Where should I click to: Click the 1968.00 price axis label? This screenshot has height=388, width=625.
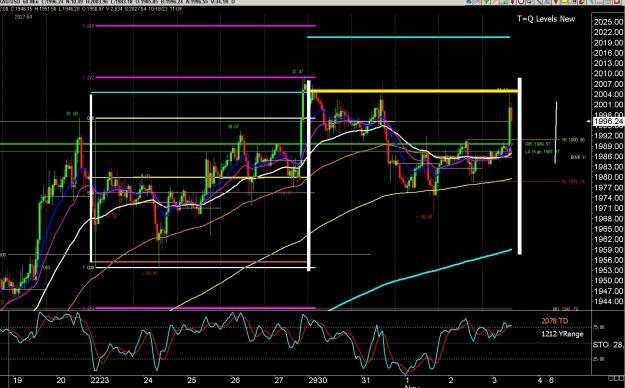[609, 219]
